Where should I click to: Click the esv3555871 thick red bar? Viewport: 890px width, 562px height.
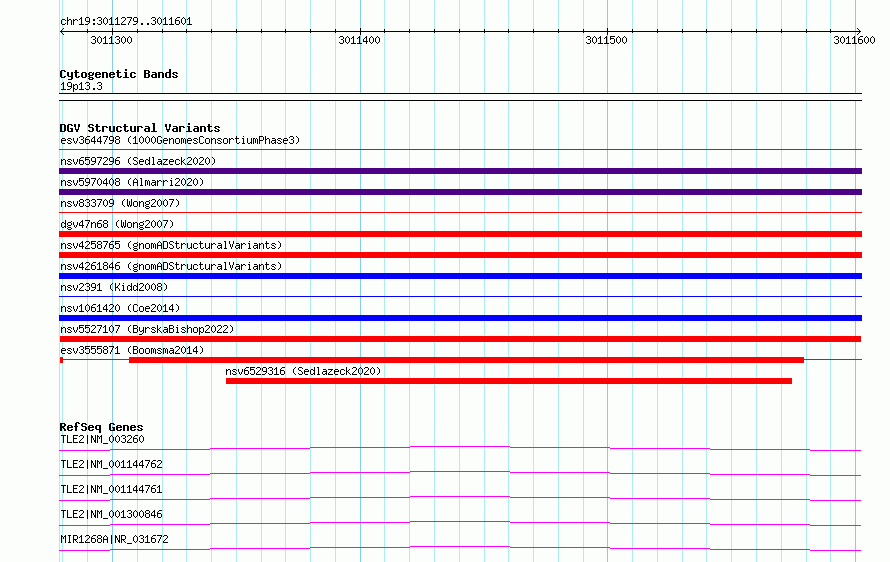[467, 360]
